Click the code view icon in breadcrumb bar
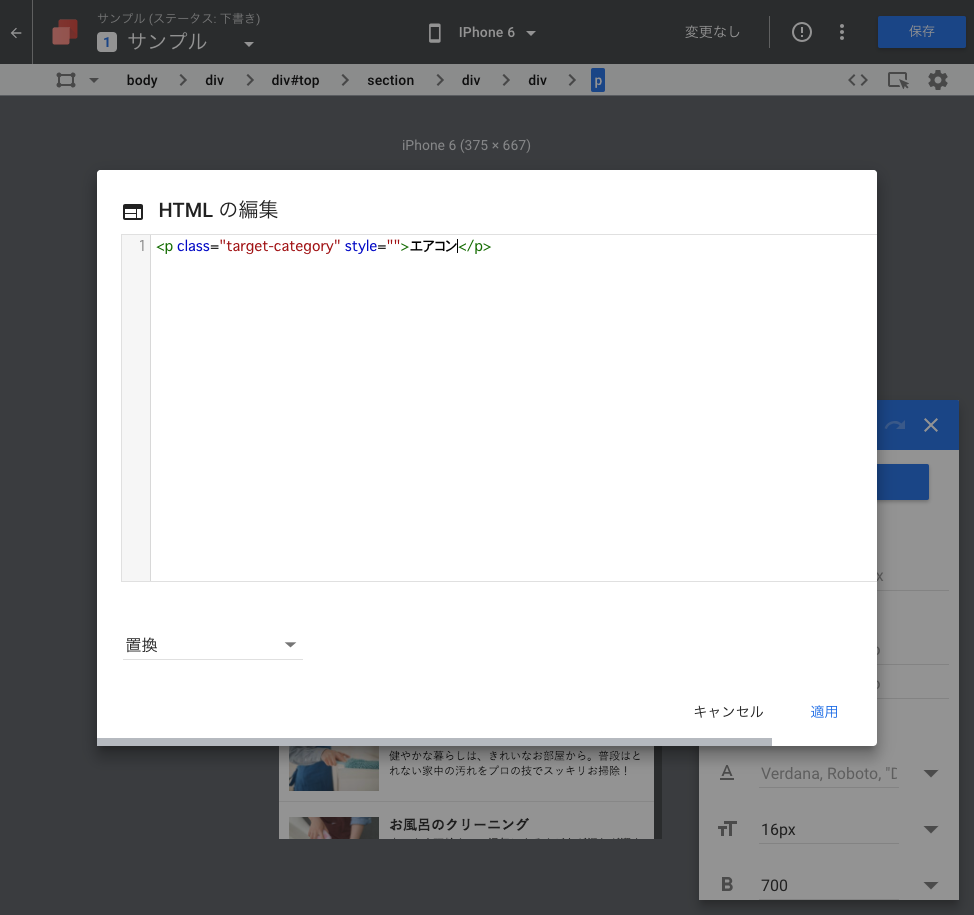The image size is (974, 915). (858, 79)
